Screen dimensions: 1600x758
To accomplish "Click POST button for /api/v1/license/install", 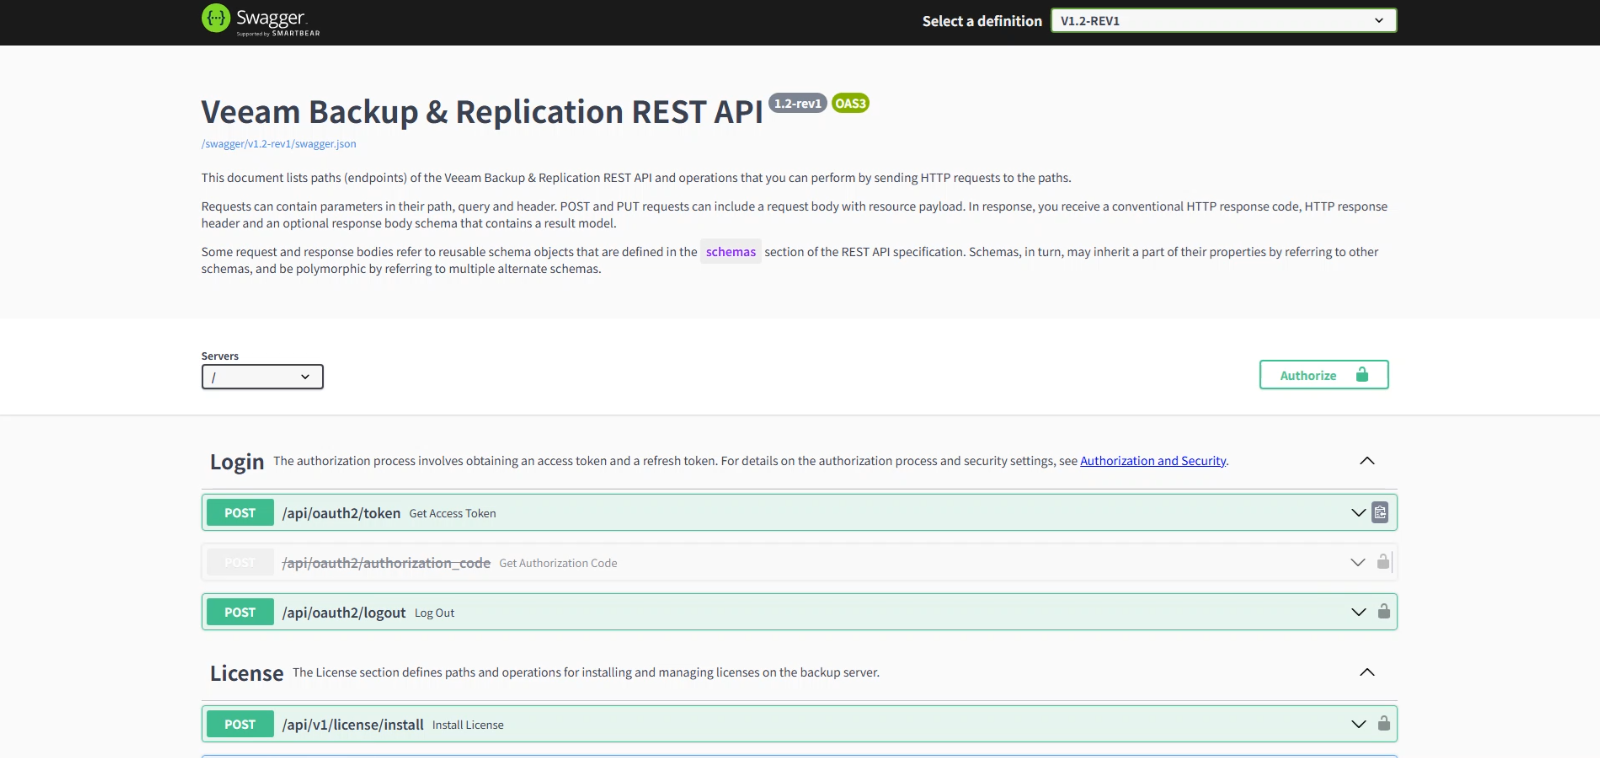I will tap(240, 724).
